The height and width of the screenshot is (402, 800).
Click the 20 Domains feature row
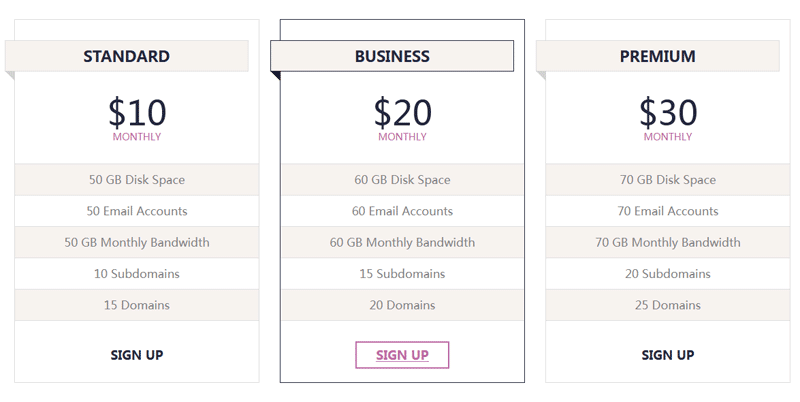coord(402,305)
